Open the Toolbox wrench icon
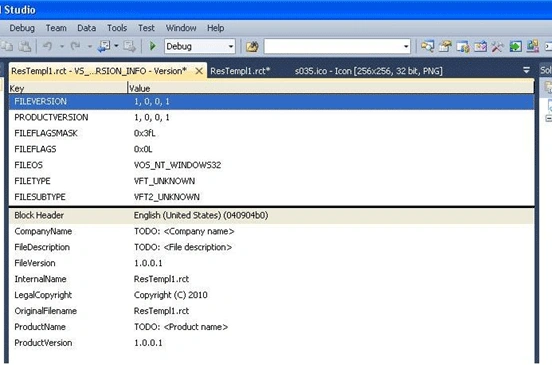Viewport: 552px width, 365px height. point(497,46)
